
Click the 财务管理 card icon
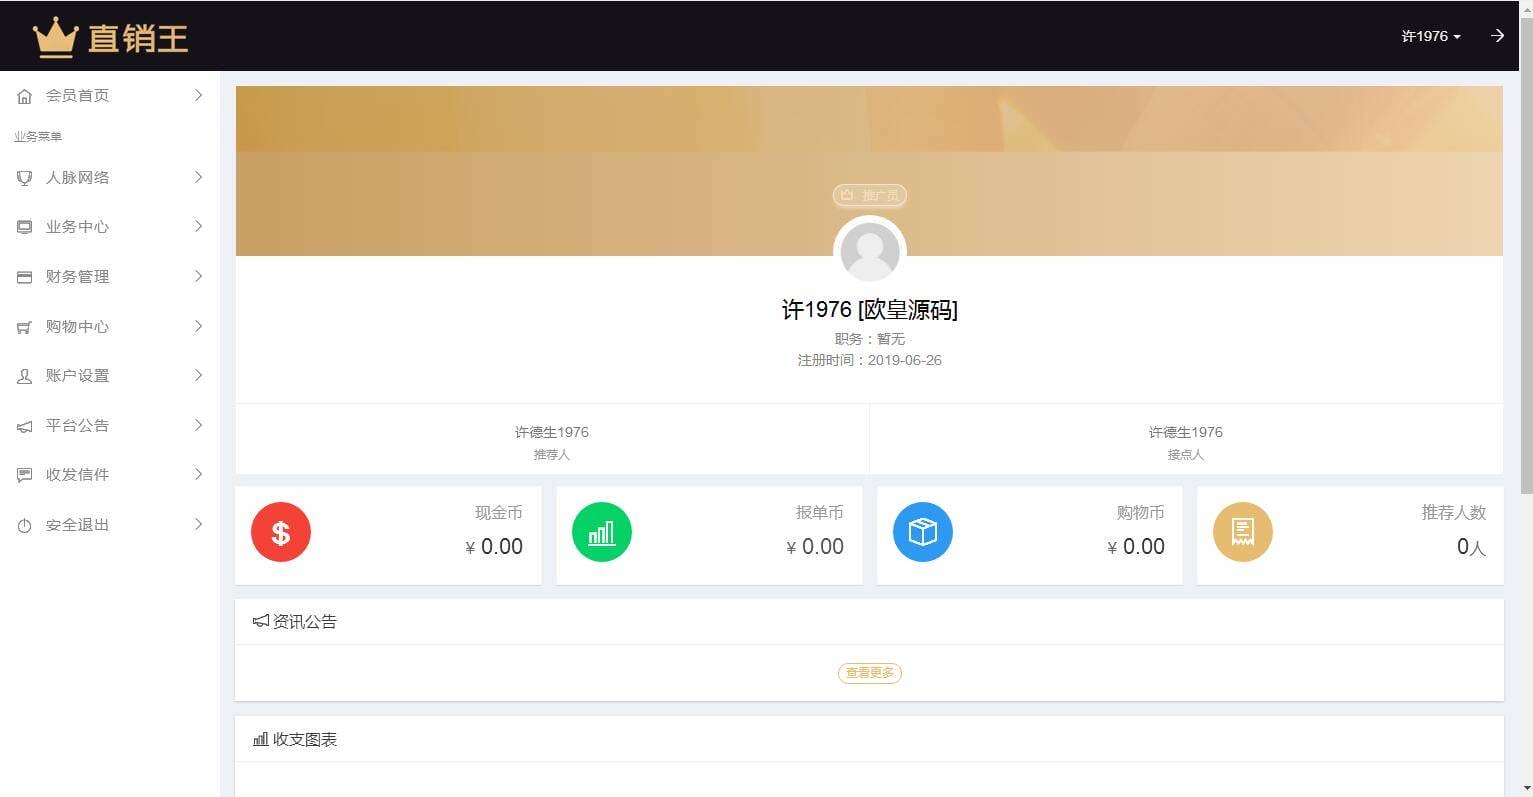24,277
